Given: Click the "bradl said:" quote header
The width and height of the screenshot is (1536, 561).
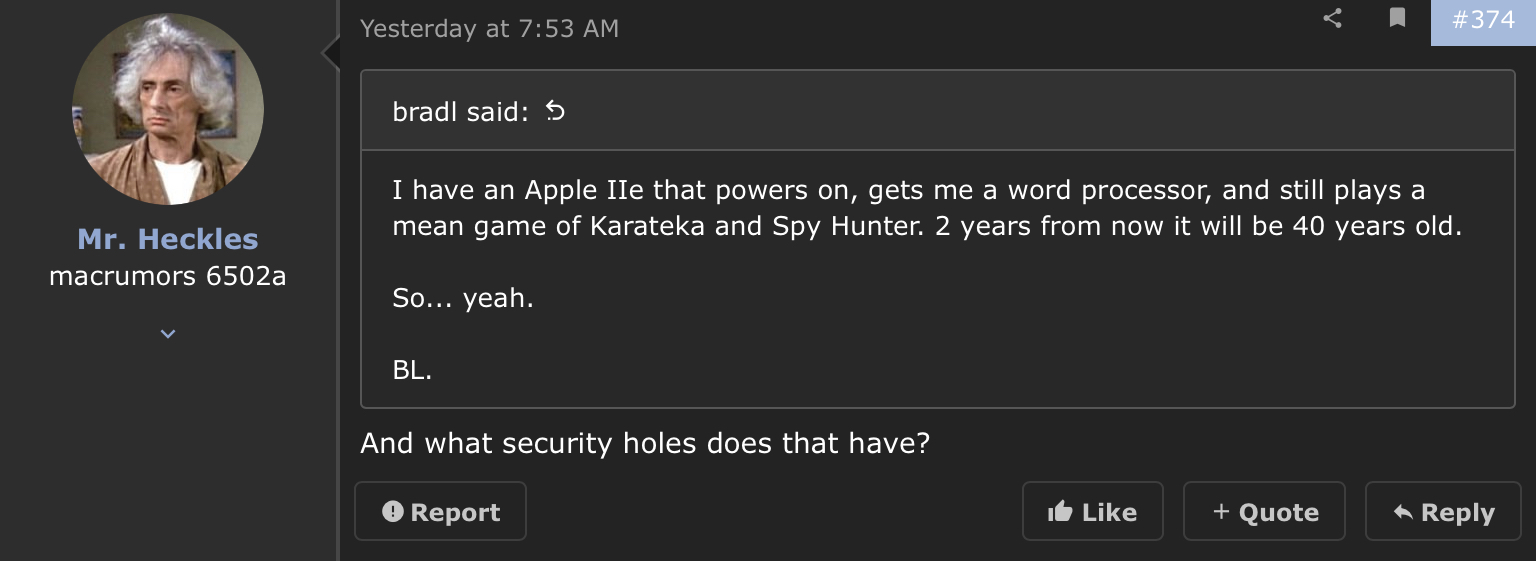Looking at the screenshot, I should tap(460, 112).
